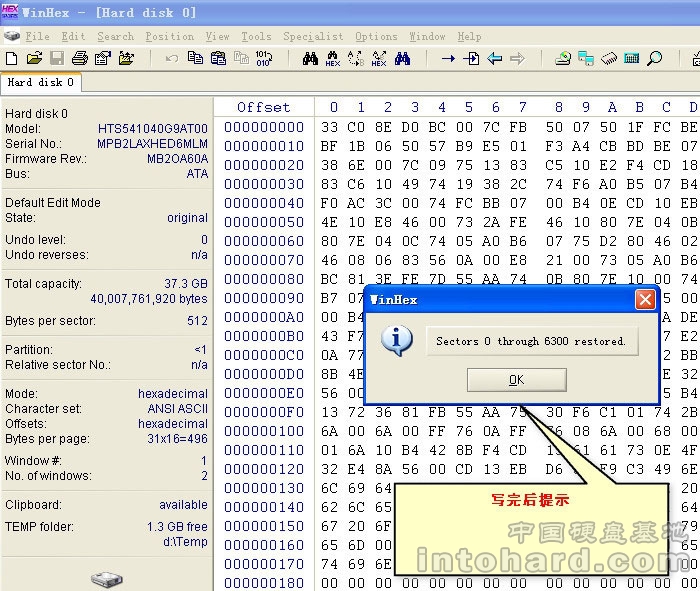
Task: Open the Properties icon in toolbar
Action: pos(103,58)
